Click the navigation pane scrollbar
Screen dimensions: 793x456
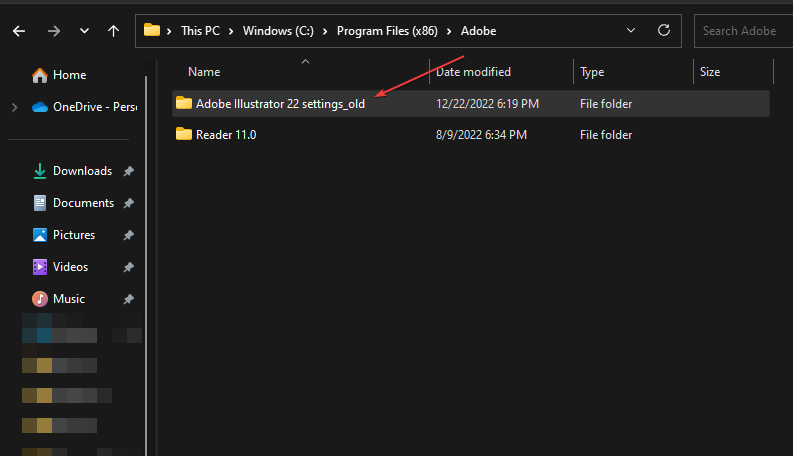click(146, 265)
